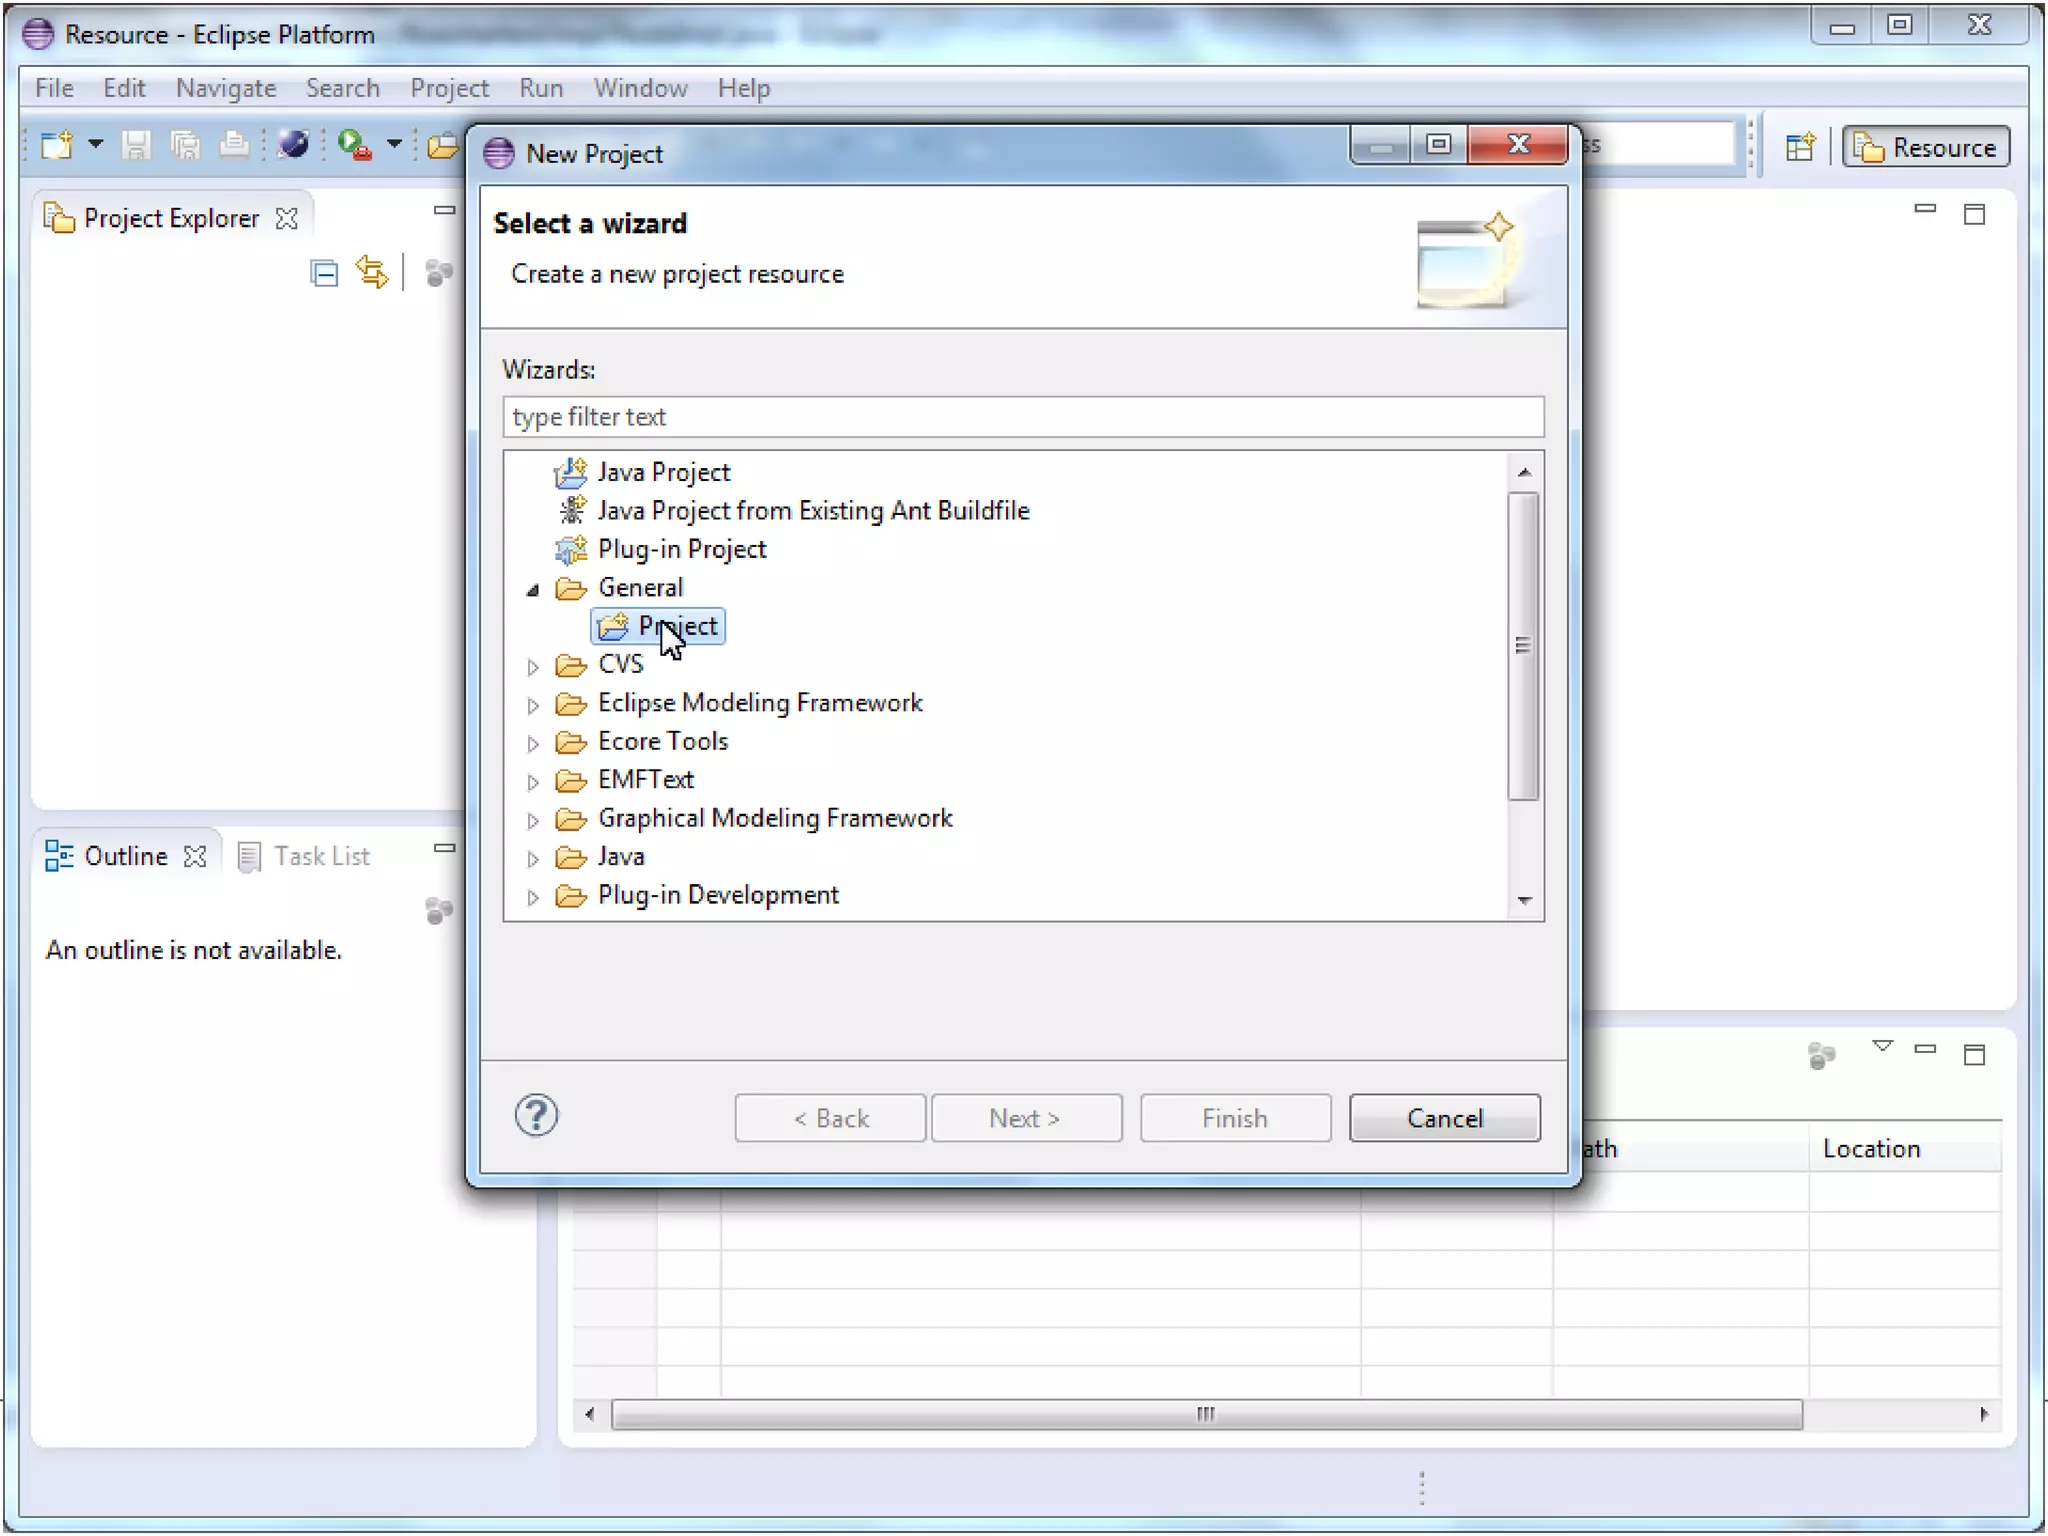The width and height of the screenshot is (2048, 1536).
Task: Open the Project menu
Action: [x=448, y=88]
